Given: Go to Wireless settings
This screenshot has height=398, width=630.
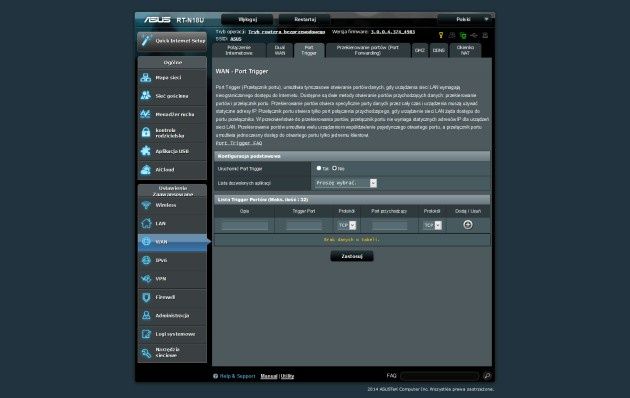Looking at the screenshot, I should click(172, 205).
